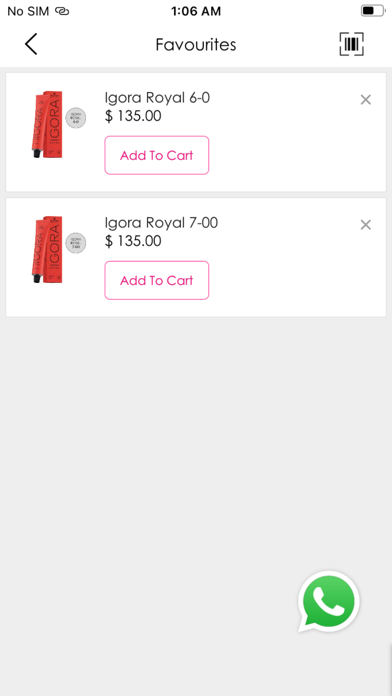This screenshot has height=696, width=392.
Task: Remove Igora Royal 6-0 from favourites
Action: pyautogui.click(x=366, y=100)
